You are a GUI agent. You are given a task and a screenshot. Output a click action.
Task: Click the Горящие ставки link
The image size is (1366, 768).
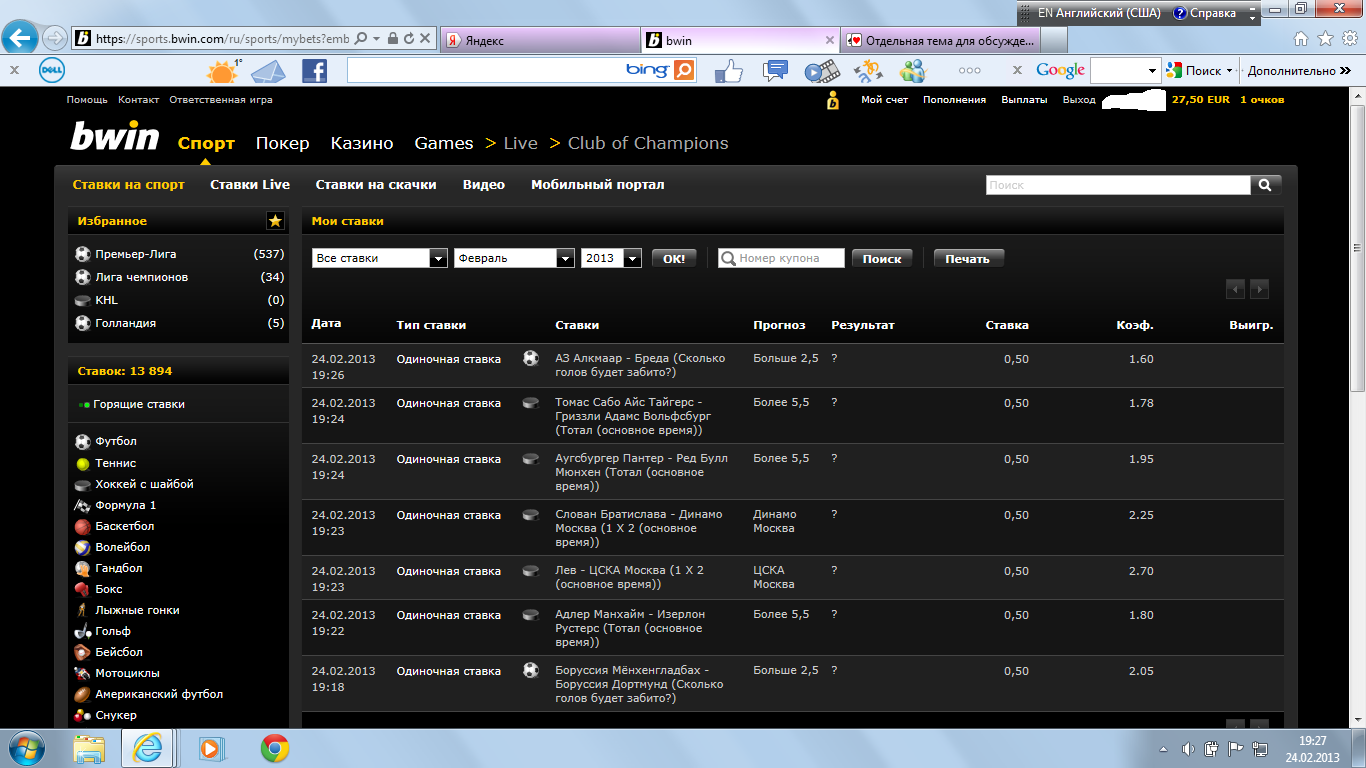(x=138, y=404)
